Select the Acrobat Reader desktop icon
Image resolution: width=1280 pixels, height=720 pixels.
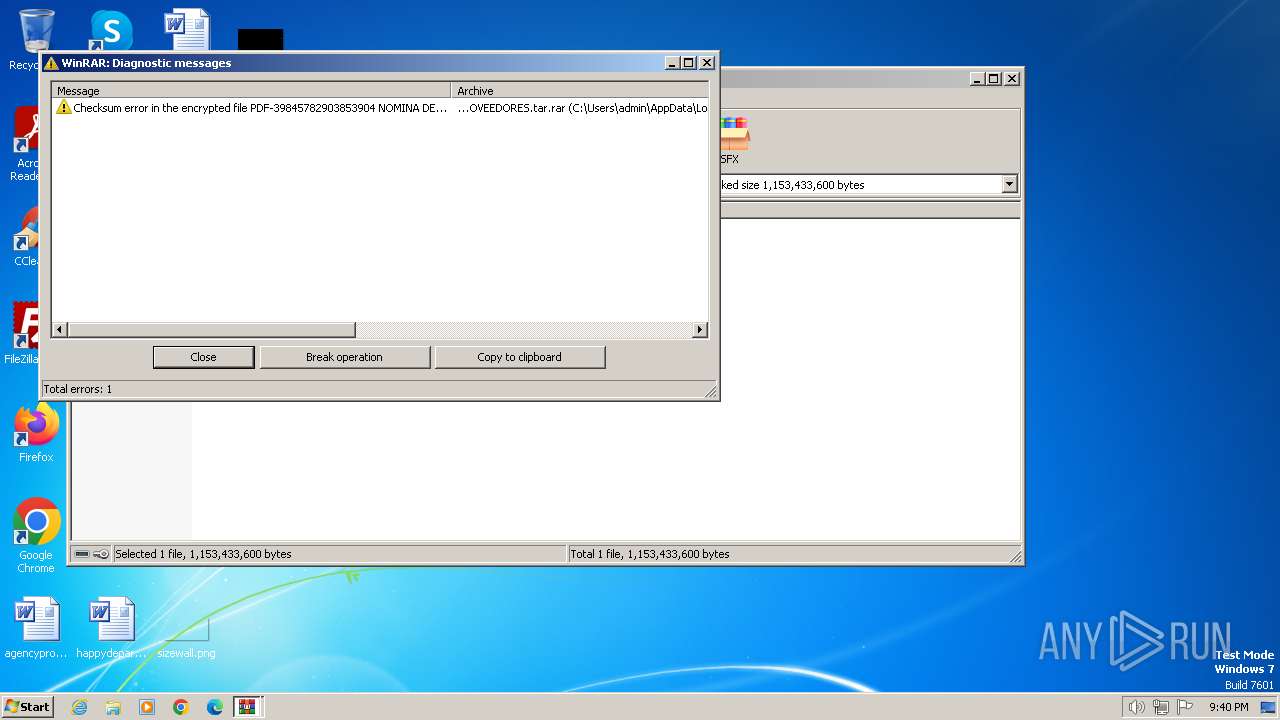point(27,145)
